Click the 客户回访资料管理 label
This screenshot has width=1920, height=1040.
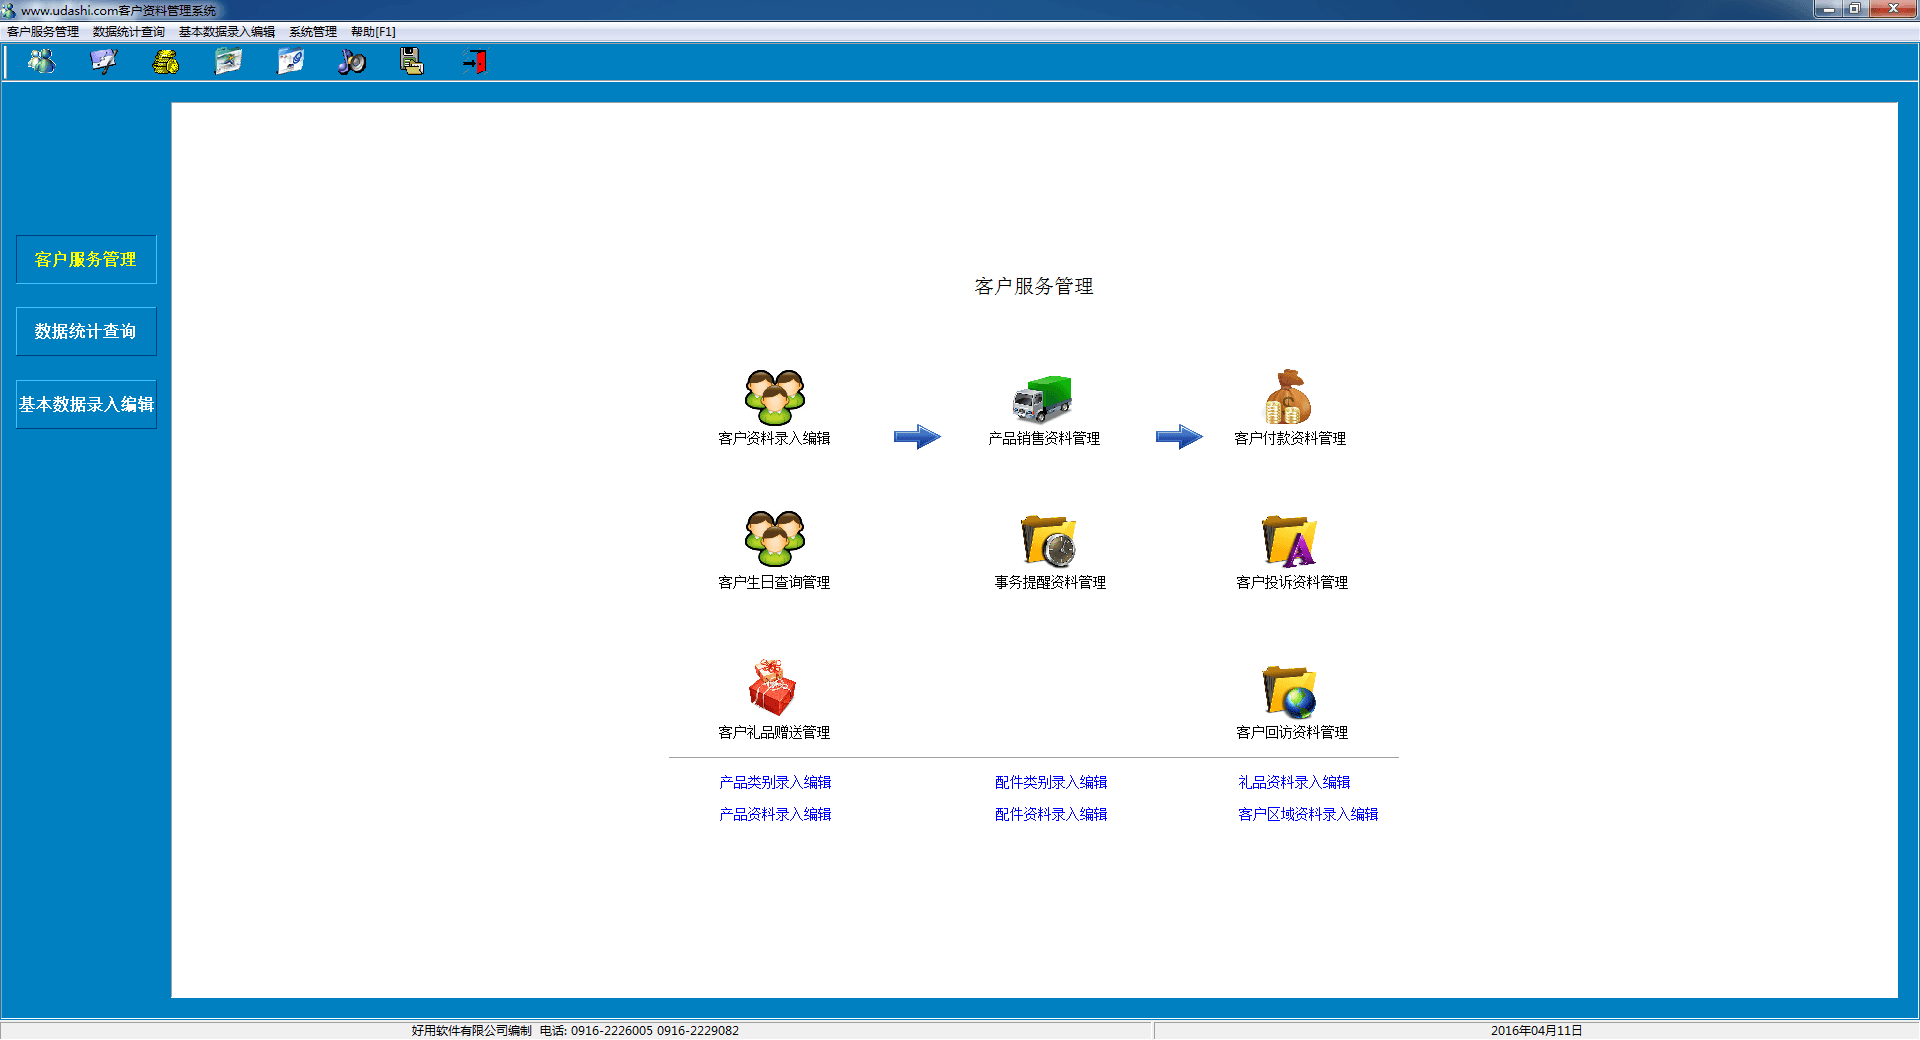(1292, 732)
